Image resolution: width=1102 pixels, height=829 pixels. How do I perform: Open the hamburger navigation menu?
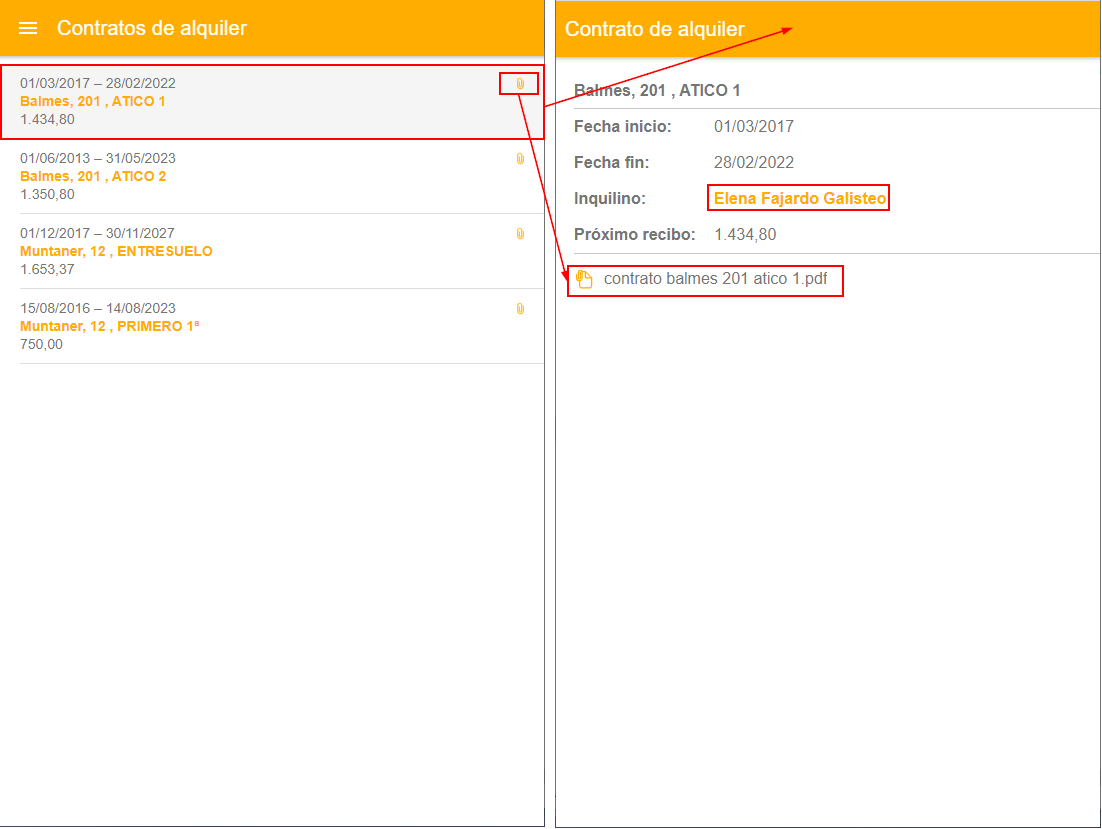[28, 28]
